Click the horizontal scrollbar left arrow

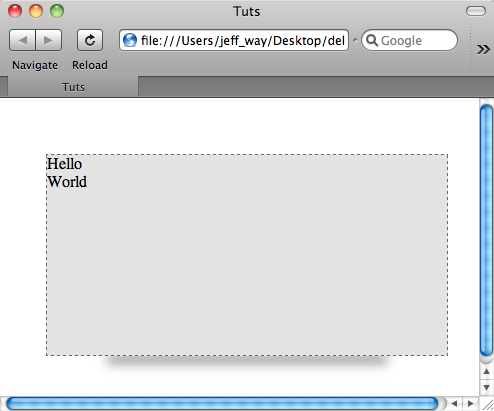pos(454,404)
